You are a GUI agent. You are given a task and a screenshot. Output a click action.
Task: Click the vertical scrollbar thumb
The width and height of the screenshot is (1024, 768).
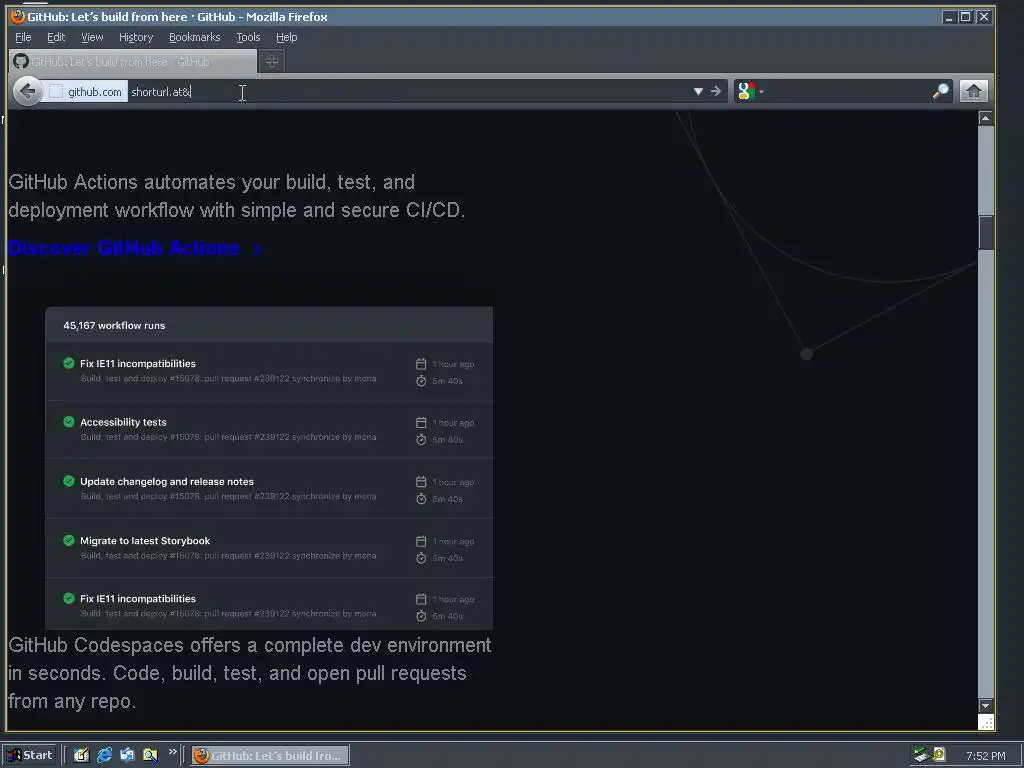(985, 232)
